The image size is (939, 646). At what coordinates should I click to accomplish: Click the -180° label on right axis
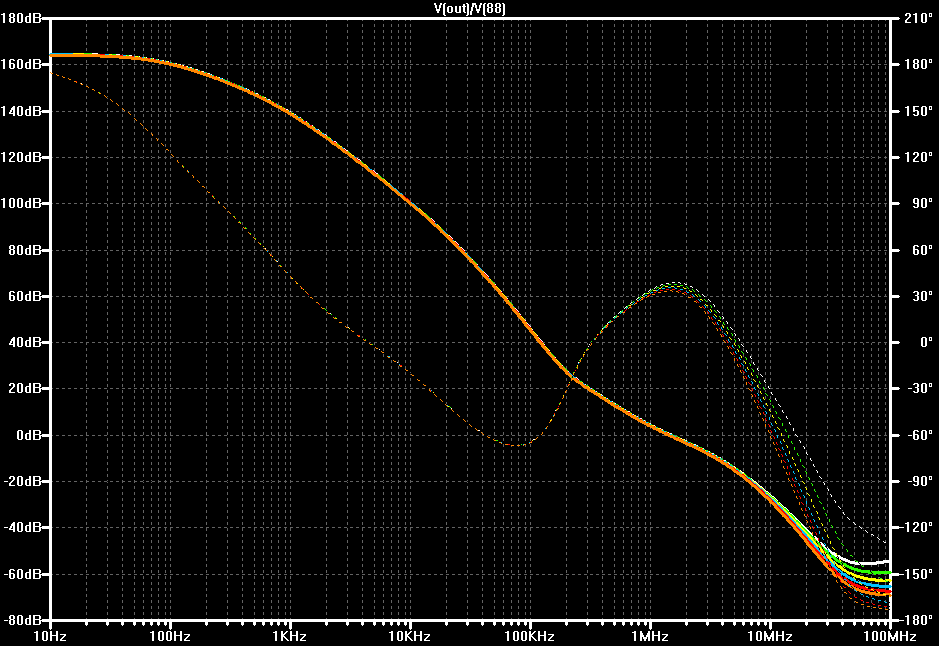click(916, 619)
